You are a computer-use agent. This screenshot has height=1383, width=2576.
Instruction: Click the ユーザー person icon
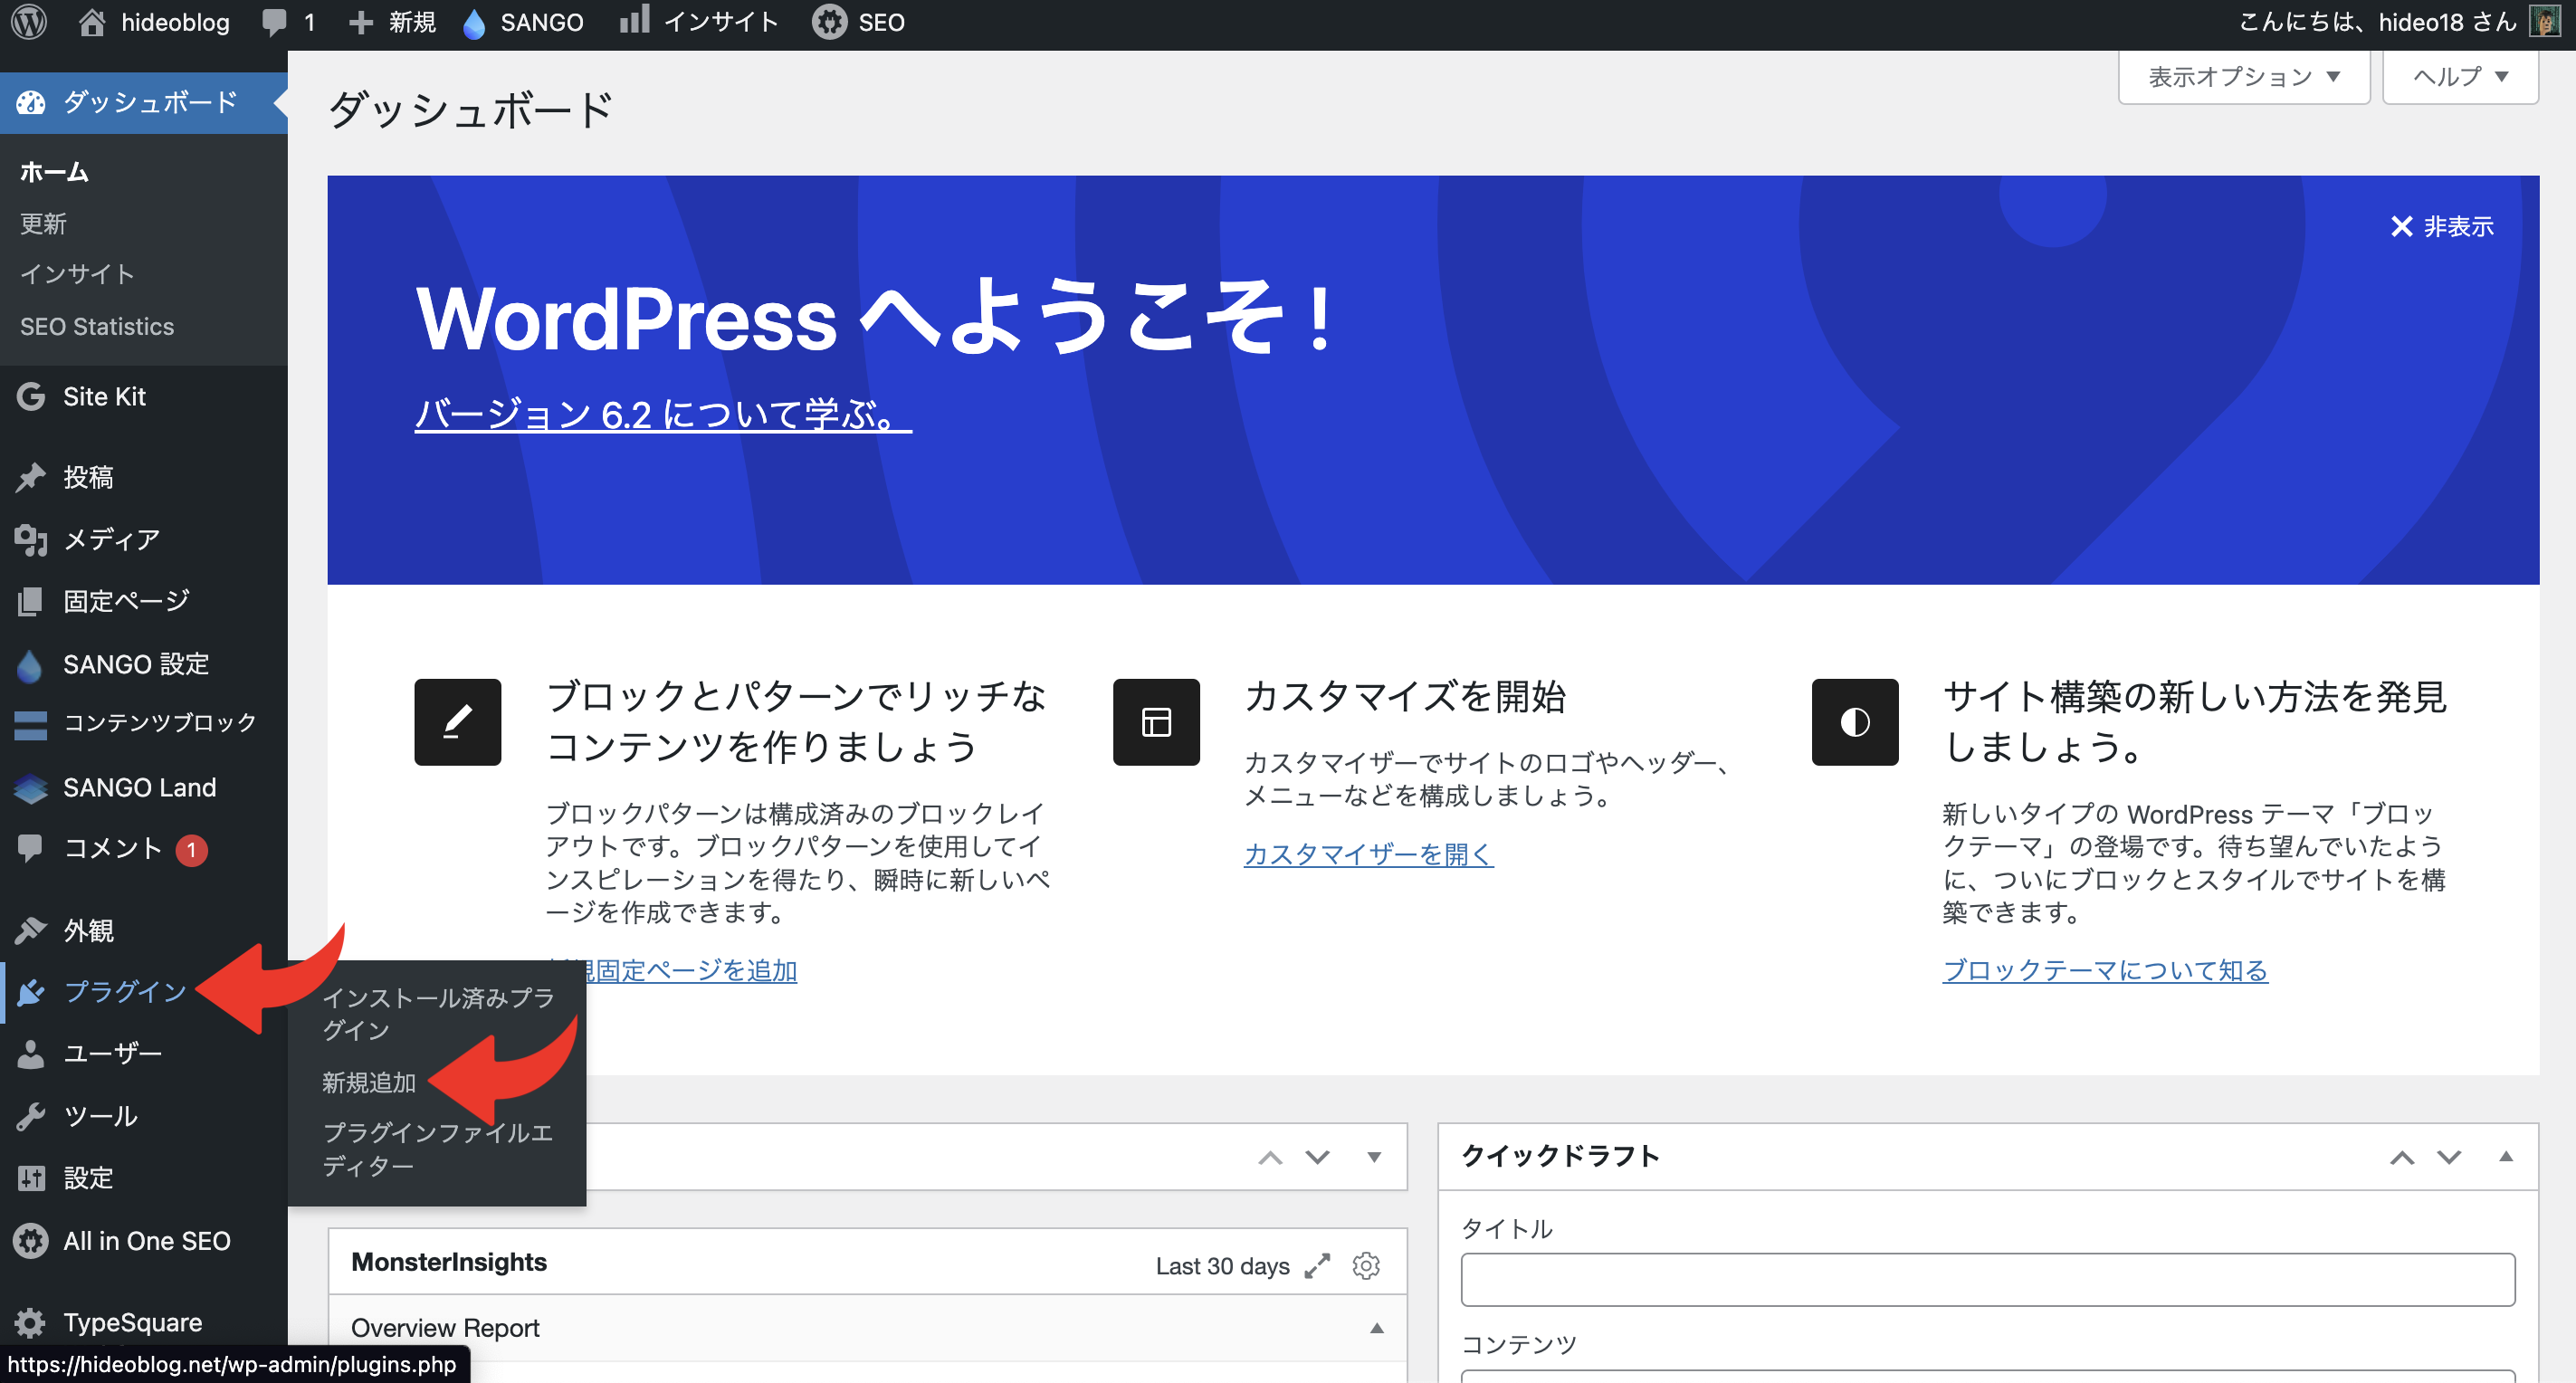31,1054
